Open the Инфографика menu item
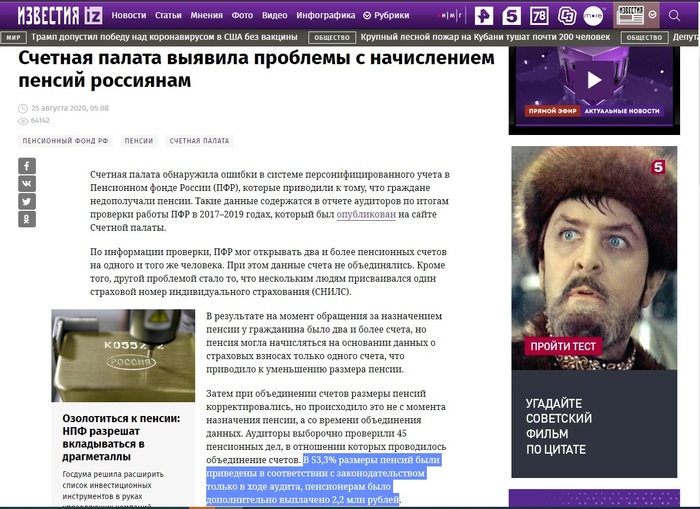Viewport: 700px width, 509px height. pos(326,16)
